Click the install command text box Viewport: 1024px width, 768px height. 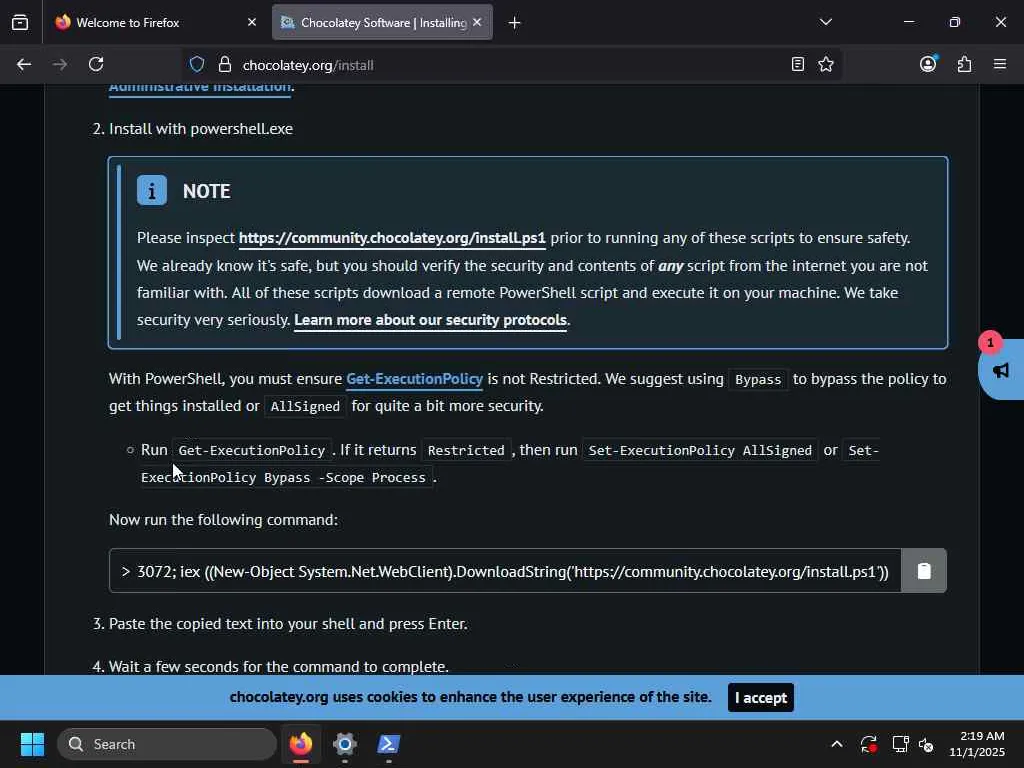[505, 571]
